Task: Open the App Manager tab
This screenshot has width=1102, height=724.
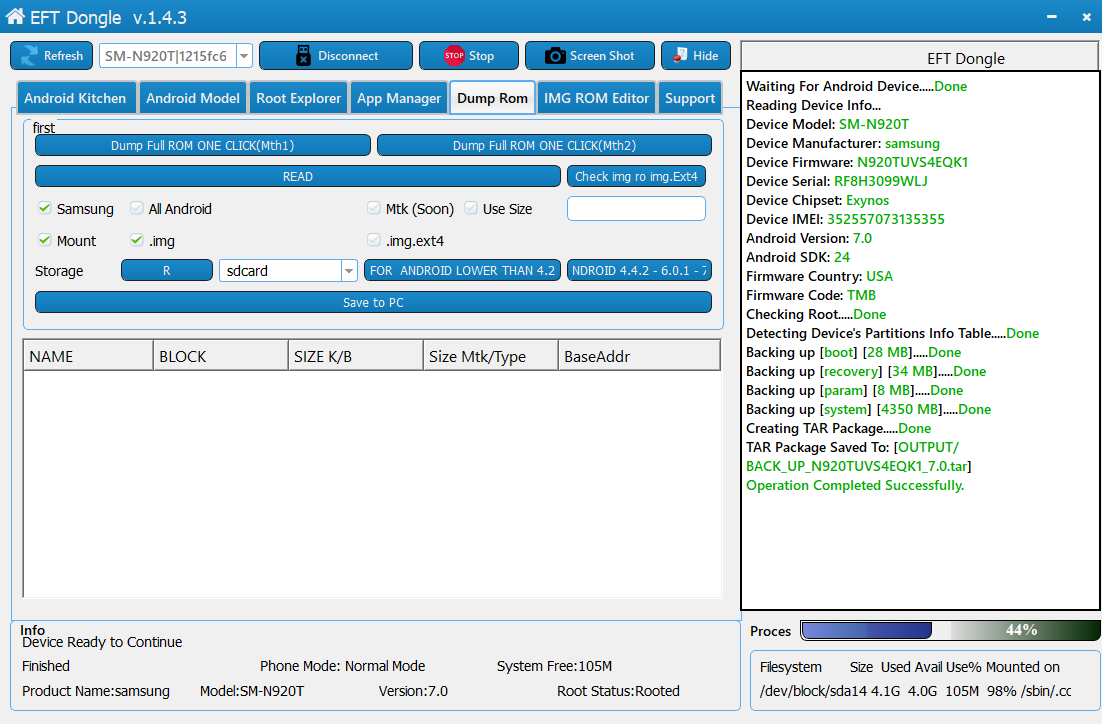Action: coord(398,98)
